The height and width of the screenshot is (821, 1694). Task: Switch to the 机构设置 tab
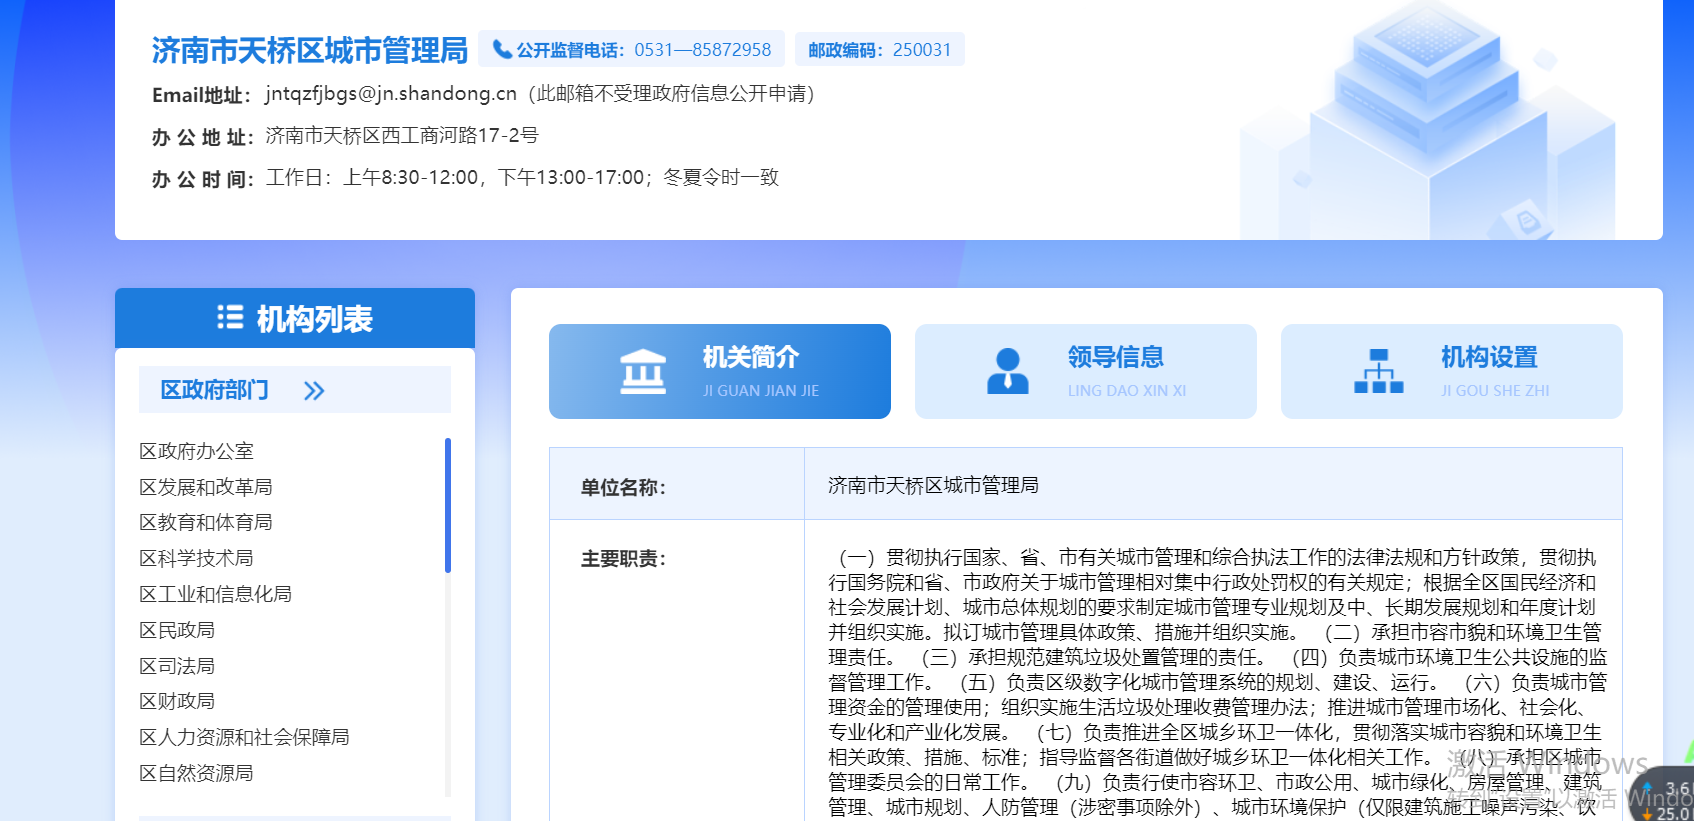(1452, 371)
